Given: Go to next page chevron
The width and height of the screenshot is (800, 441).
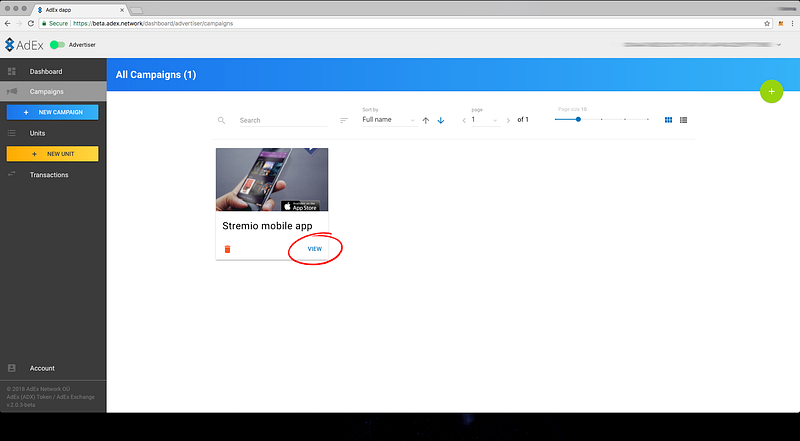Looking at the screenshot, I should tap(508, 120).
